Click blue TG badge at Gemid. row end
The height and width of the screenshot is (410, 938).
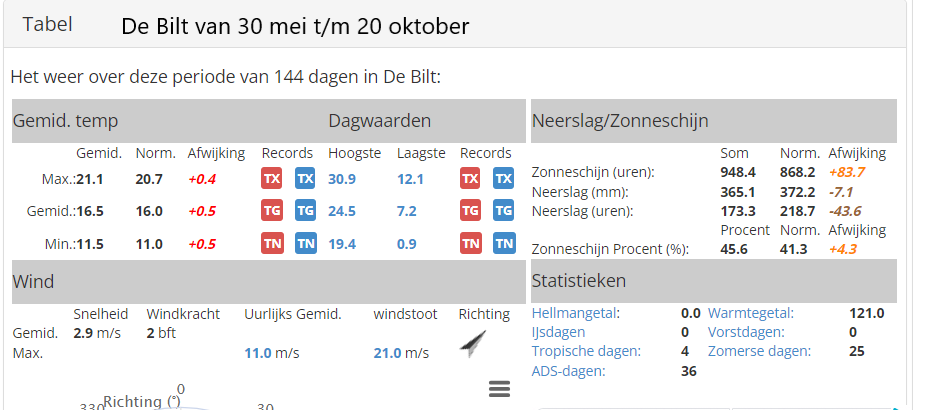504,211
